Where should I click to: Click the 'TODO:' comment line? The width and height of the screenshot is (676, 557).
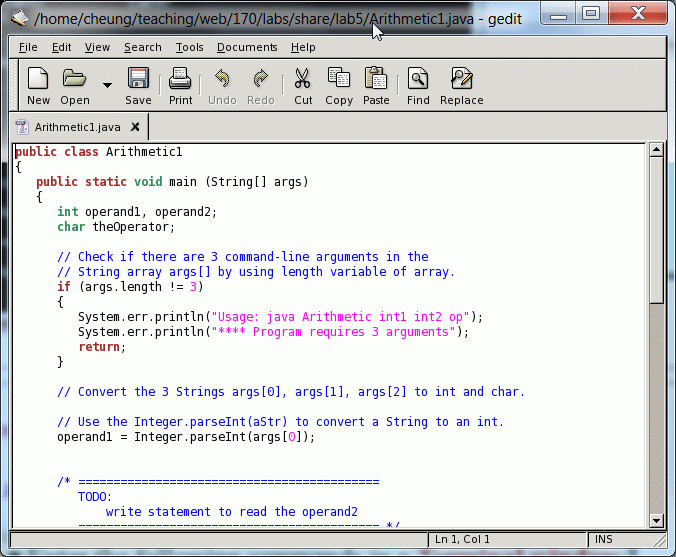(95, 497)
